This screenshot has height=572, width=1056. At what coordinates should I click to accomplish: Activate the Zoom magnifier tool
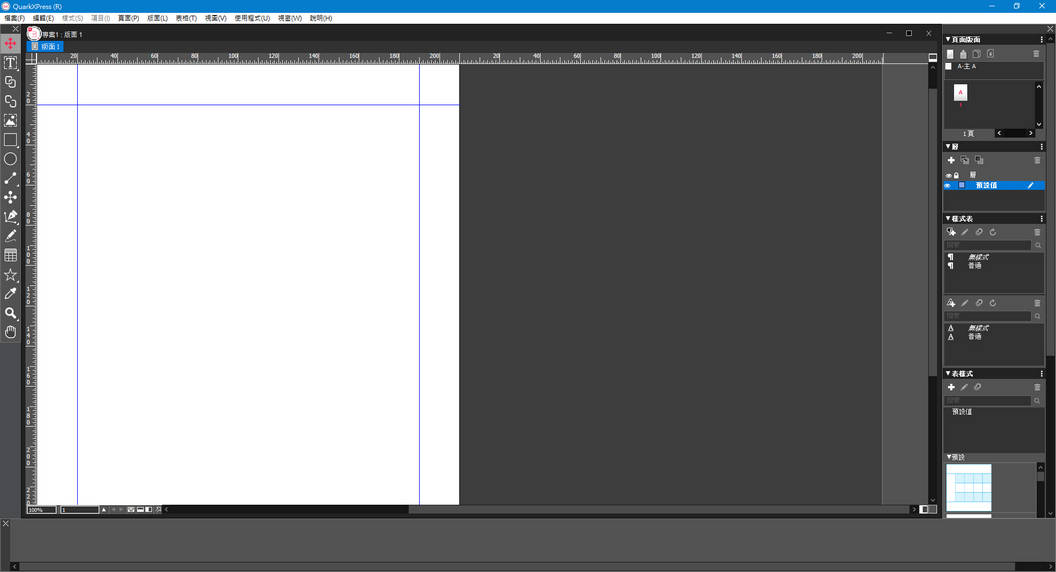[x=10, y=314]
